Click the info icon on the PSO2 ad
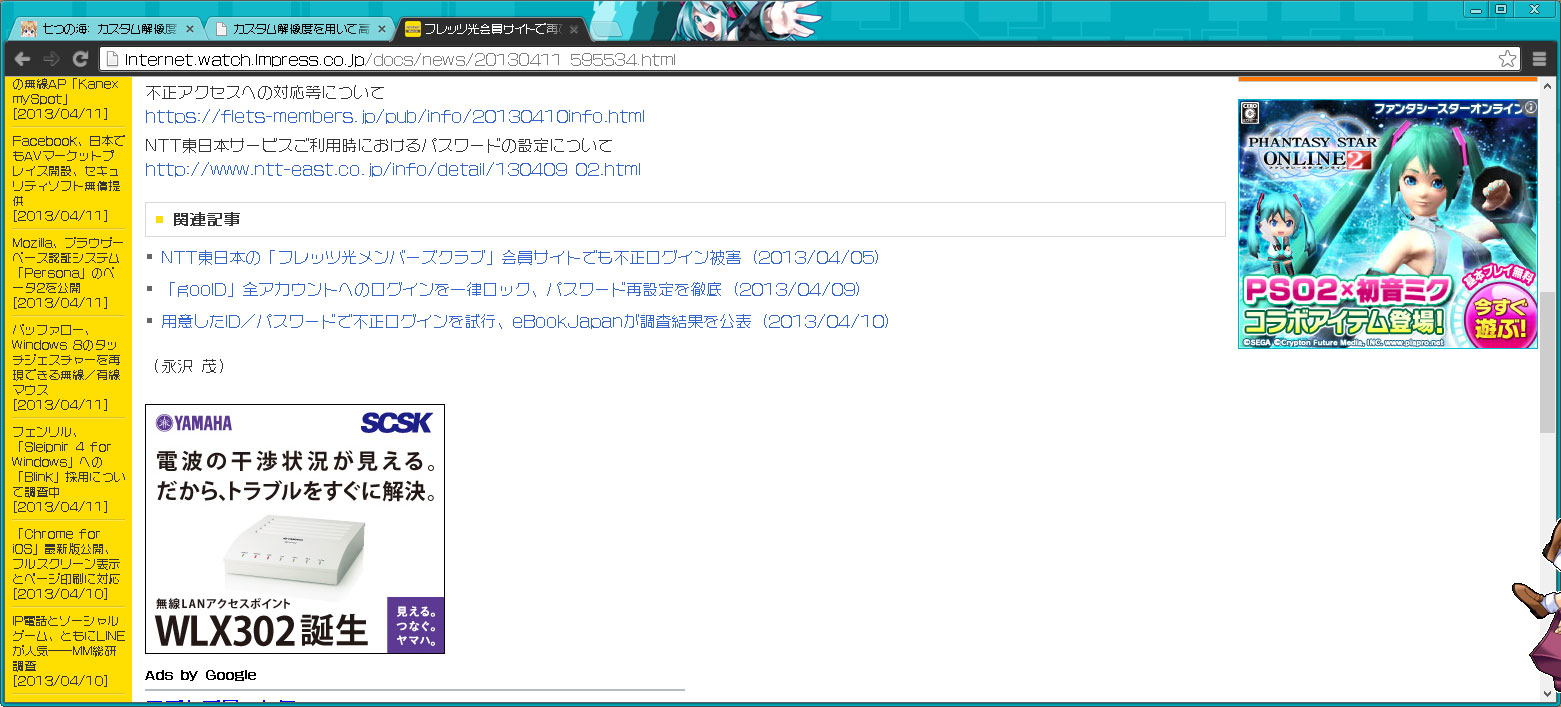 (x=1530, y=106)
